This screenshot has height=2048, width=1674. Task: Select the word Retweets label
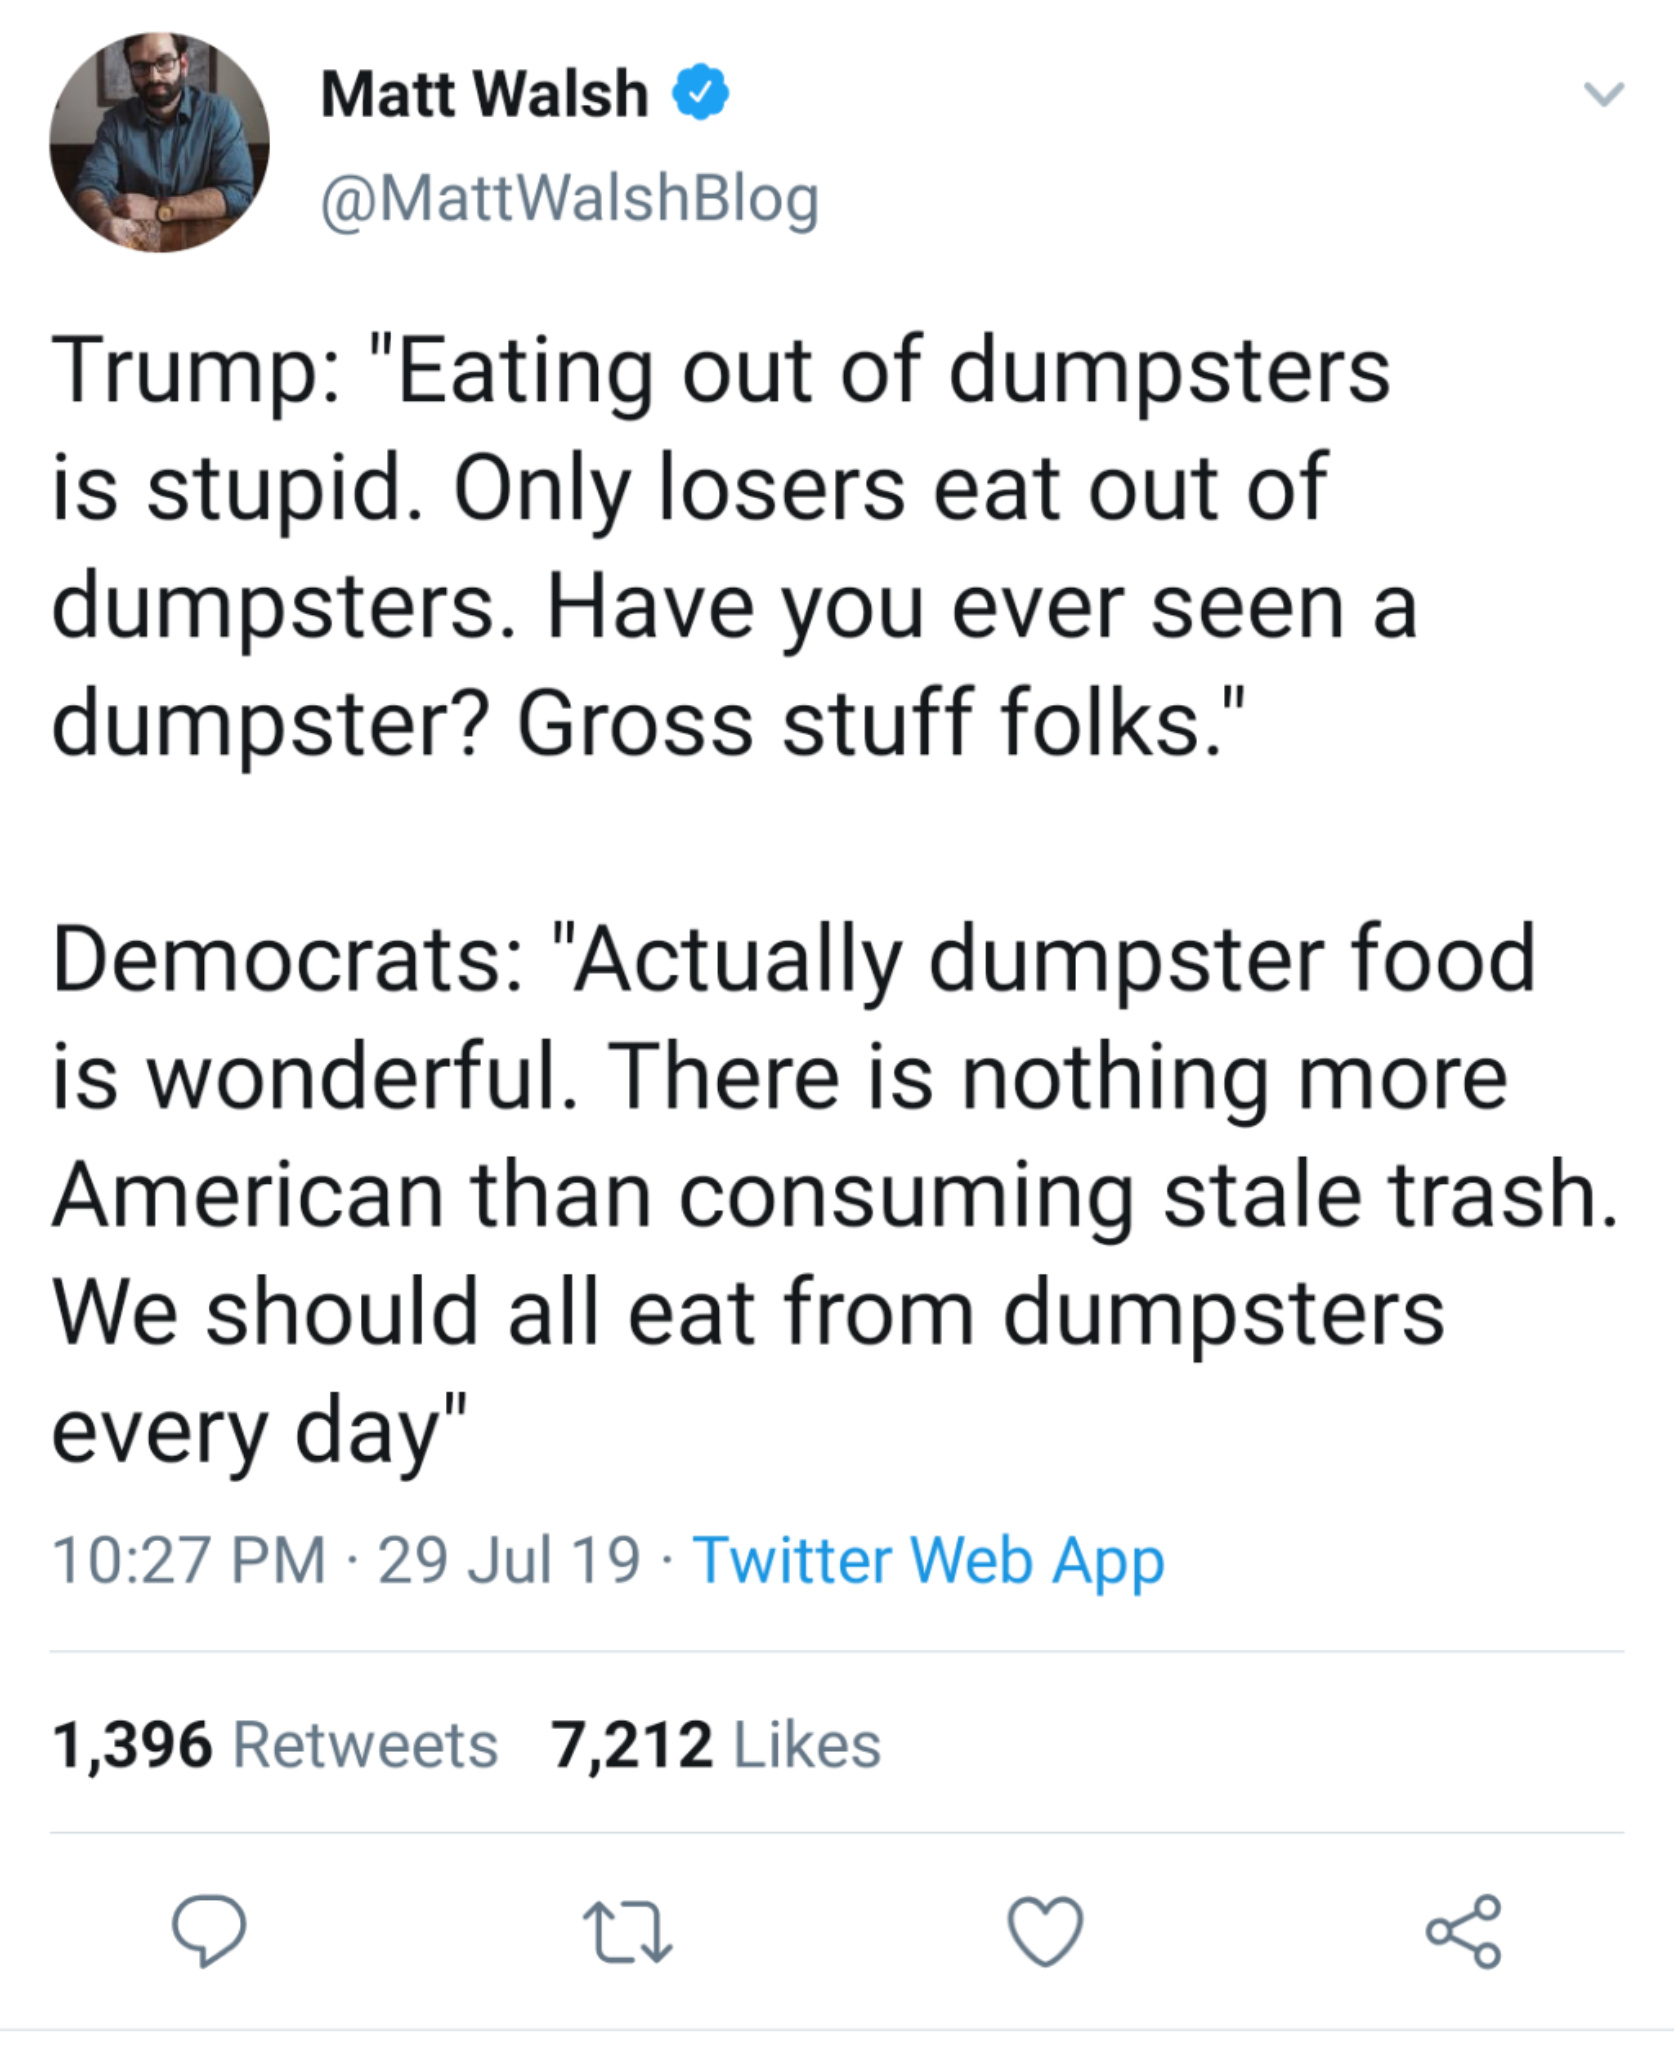pyautogui.click(x=365, y=1745)
